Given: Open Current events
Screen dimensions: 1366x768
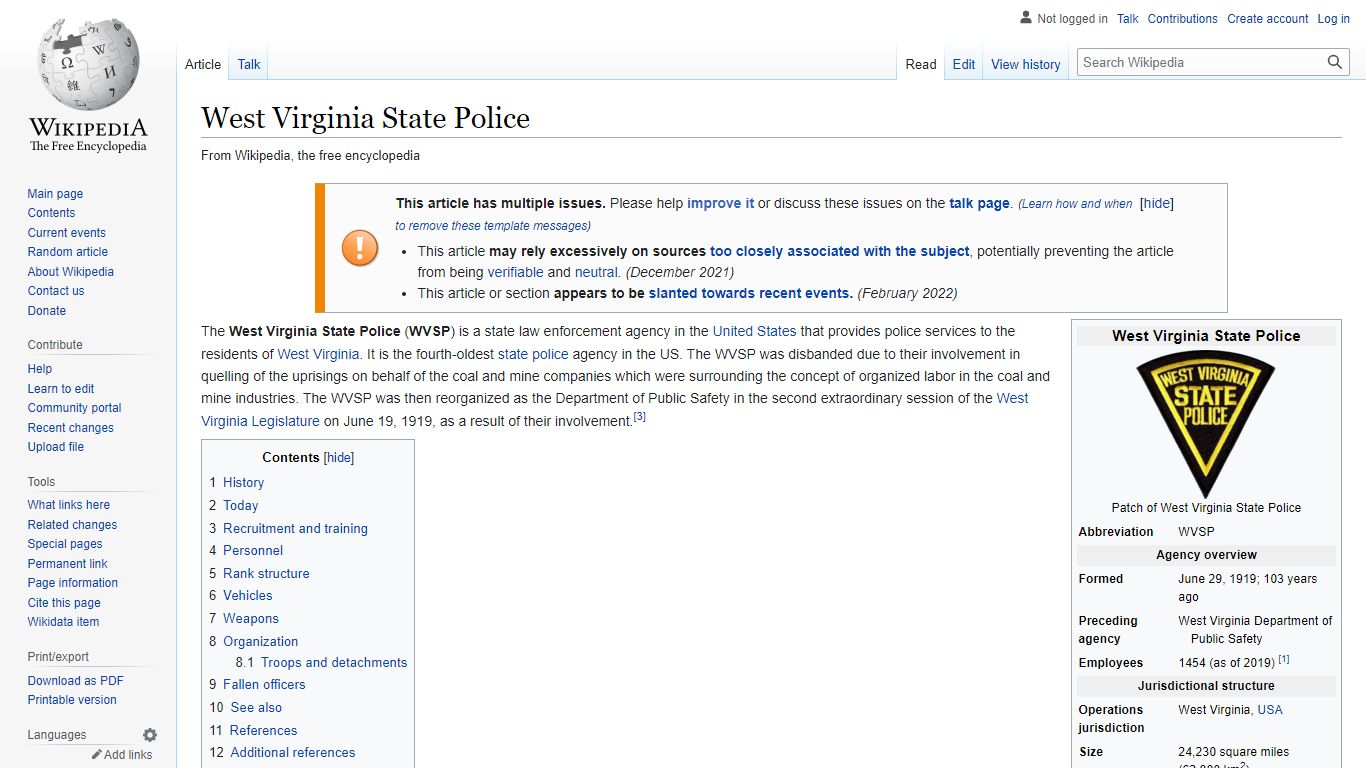Looking at the screenshot, I should 66,233.
